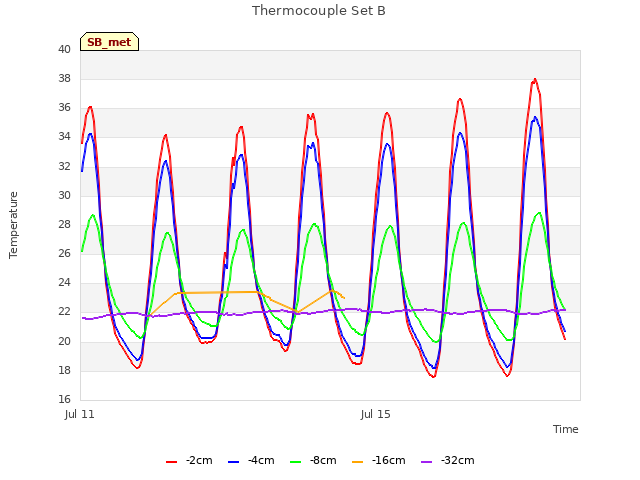Viewport: 640px width, 480px height.
Task: Click the 40 y-axis tick label
Action: click(x=64, y=49)
